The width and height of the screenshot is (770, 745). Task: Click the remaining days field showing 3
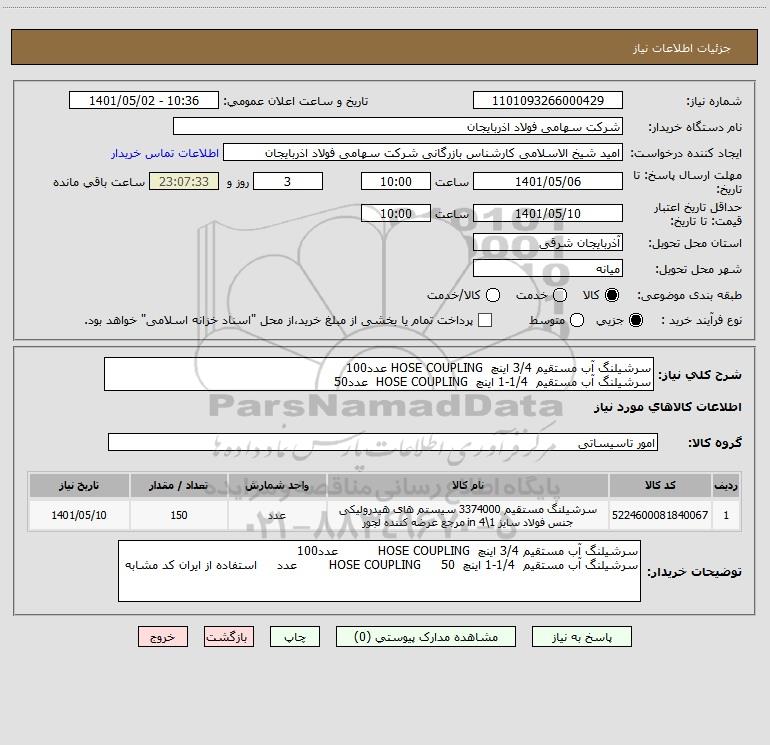288,181
